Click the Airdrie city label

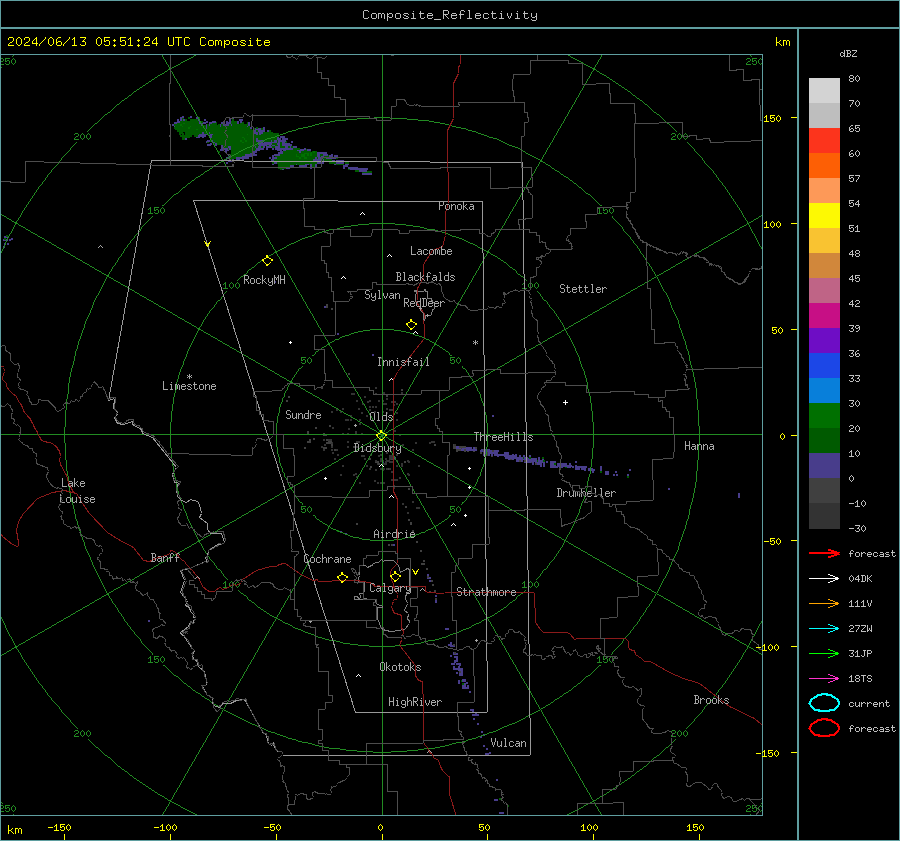(x=394, y=534)
